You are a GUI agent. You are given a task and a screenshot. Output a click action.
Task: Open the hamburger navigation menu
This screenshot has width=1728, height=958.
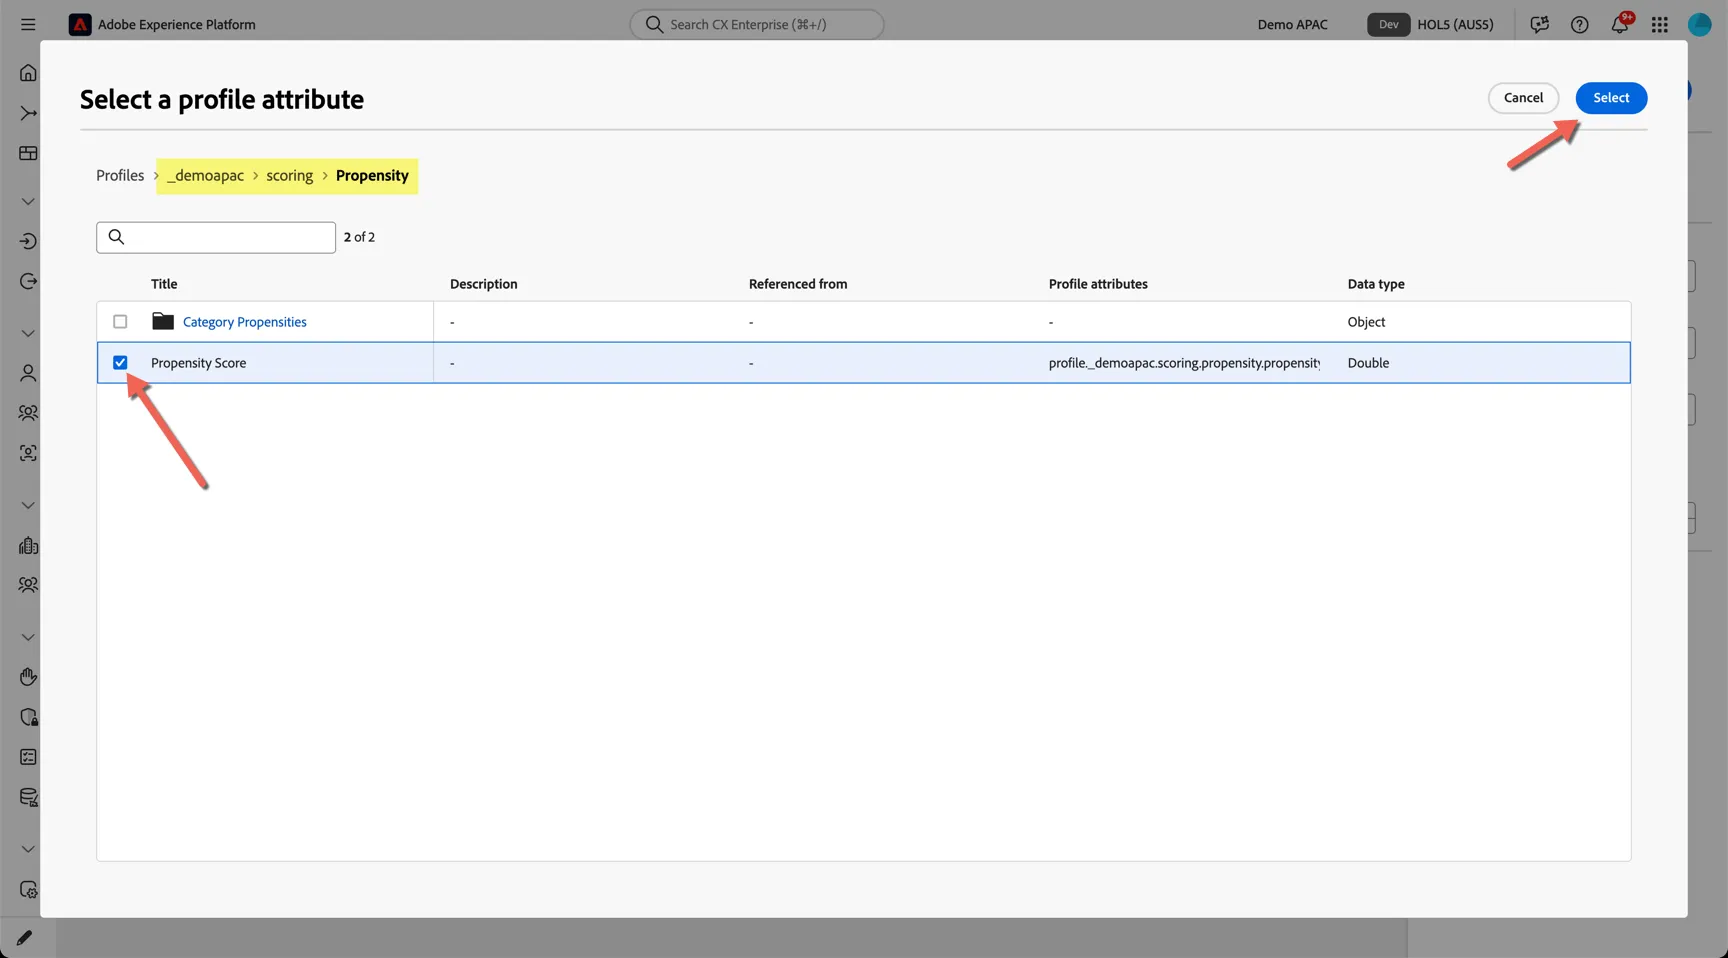(28, 24)
